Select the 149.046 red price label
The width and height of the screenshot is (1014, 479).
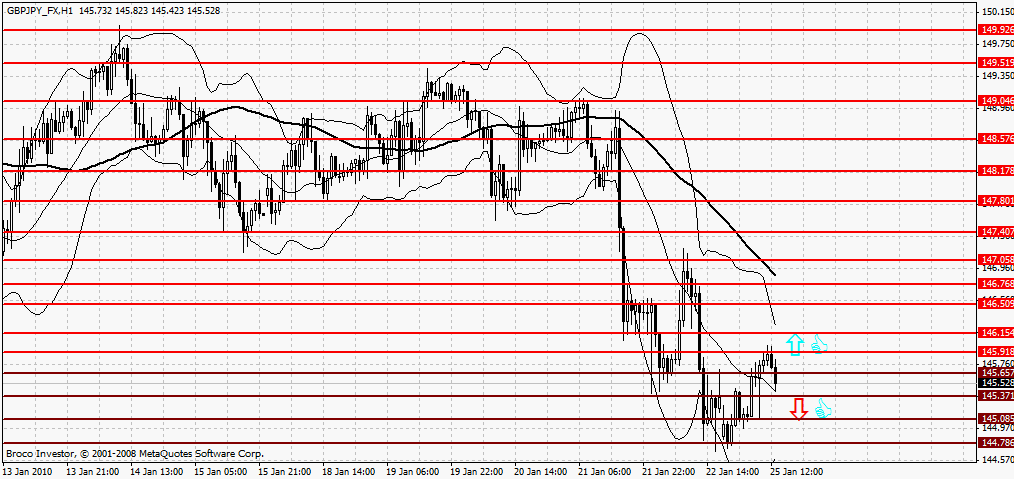tap(997, 101)
